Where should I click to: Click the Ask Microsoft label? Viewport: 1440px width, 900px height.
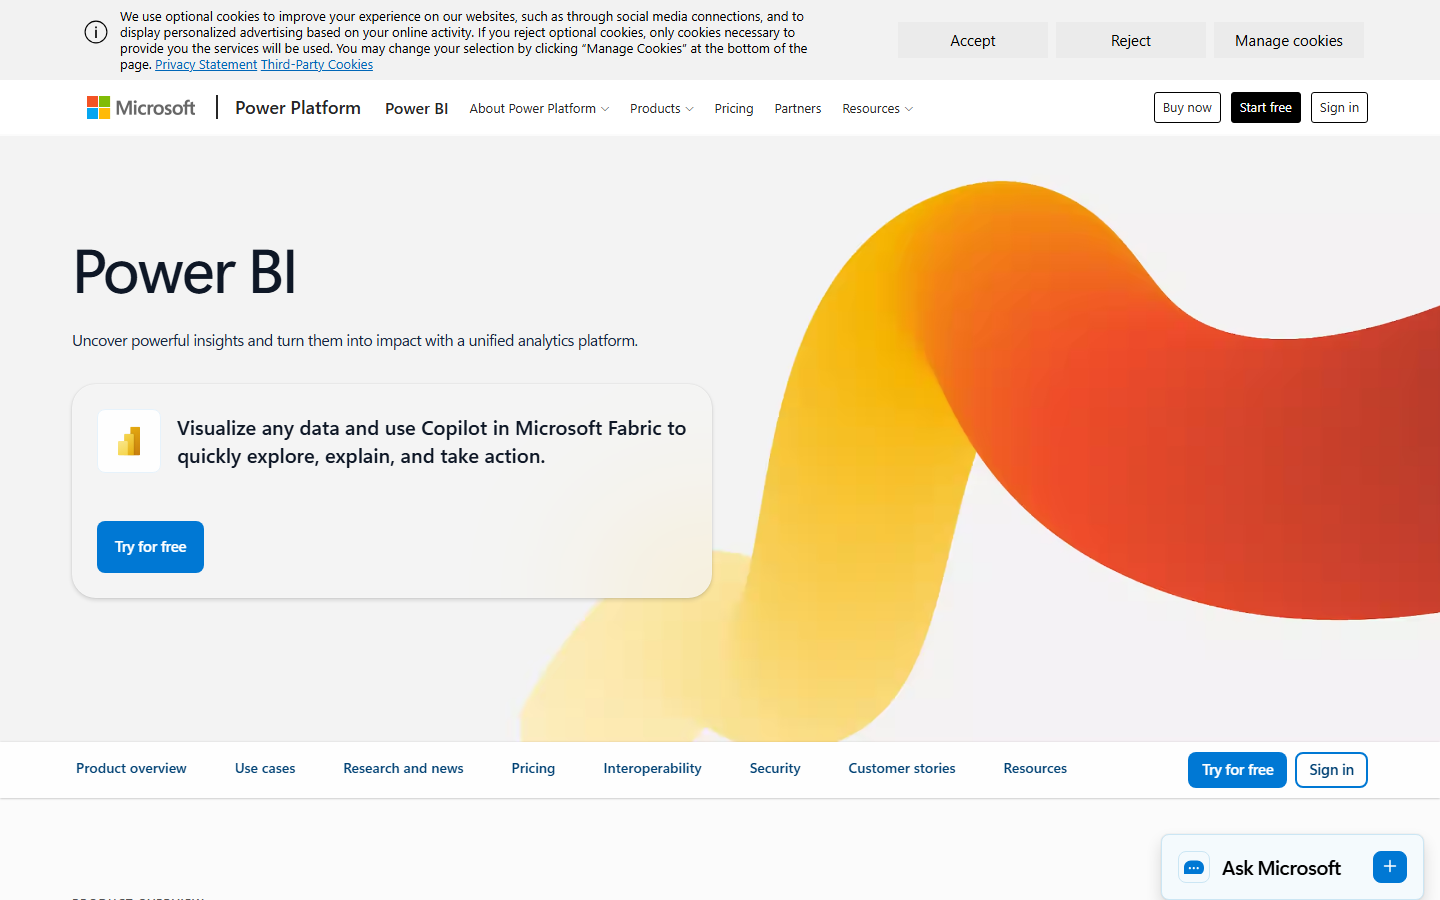[x=1281, y=868]
